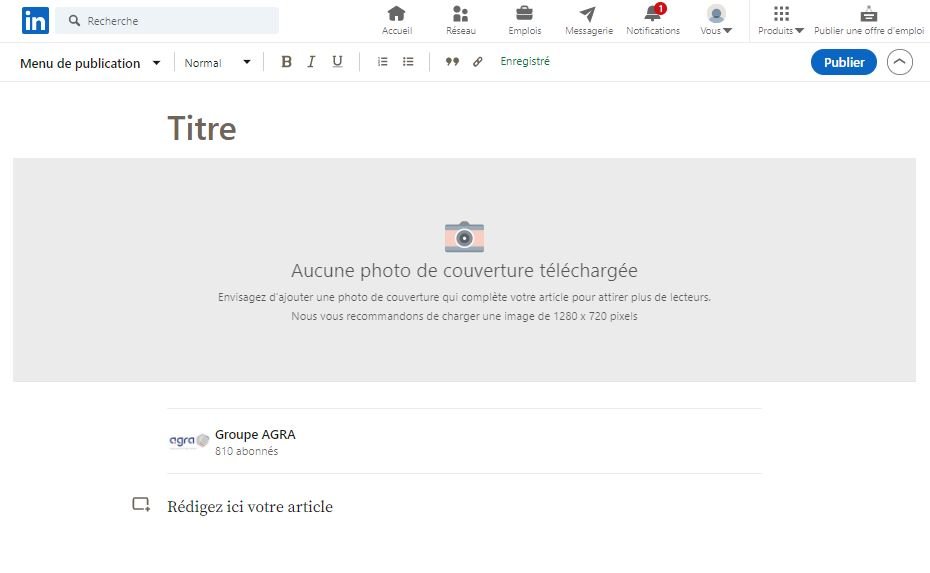Click Publier une offre d'emploi
The width and height of the screenshot is (930, 573).
(868, 21)
